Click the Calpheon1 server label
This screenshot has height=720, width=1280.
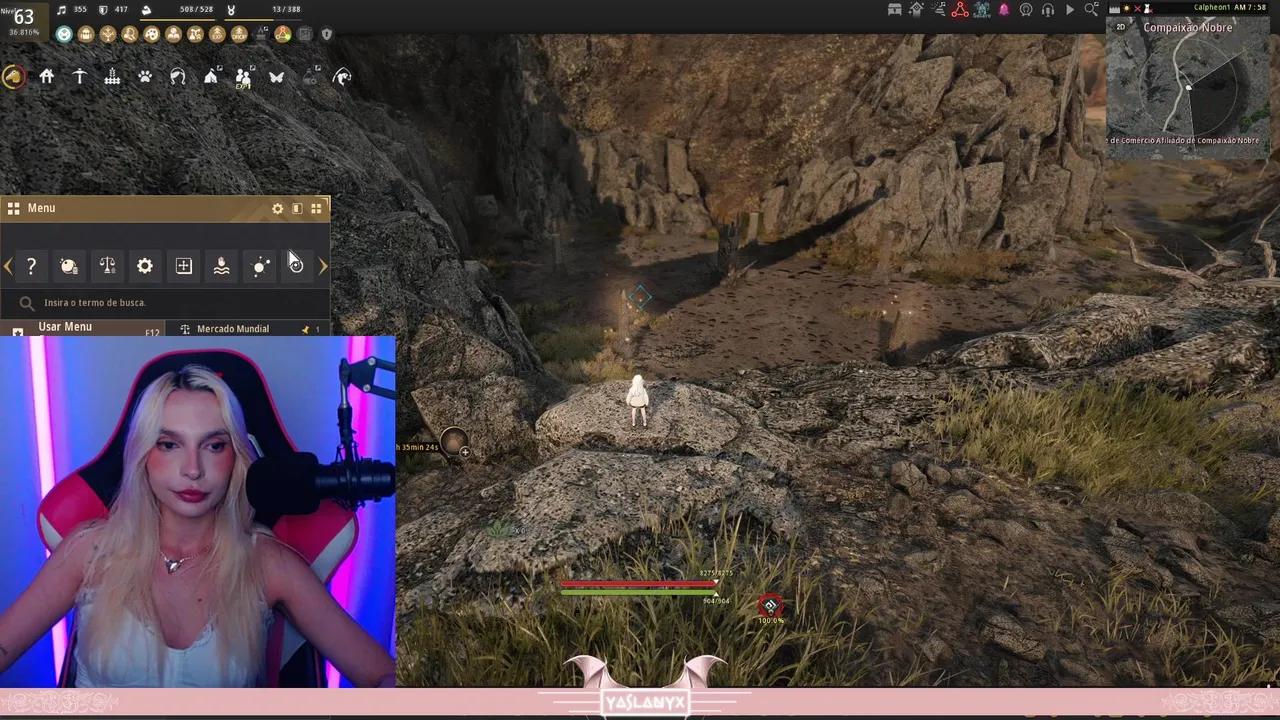click(x=1212, y=8)
